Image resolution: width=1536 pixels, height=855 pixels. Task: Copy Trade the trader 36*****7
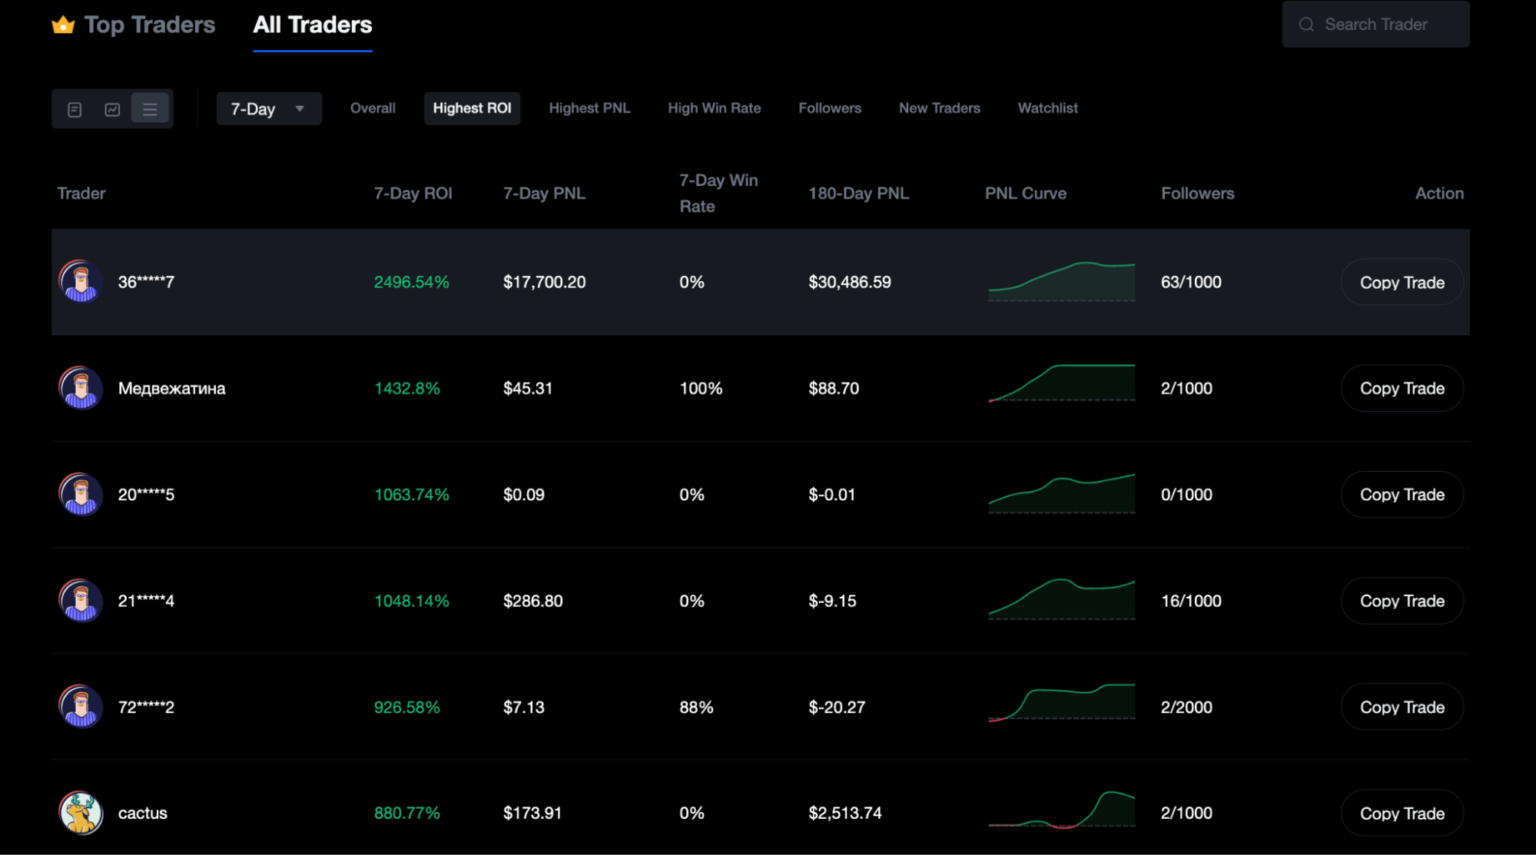click(1401, 282)
